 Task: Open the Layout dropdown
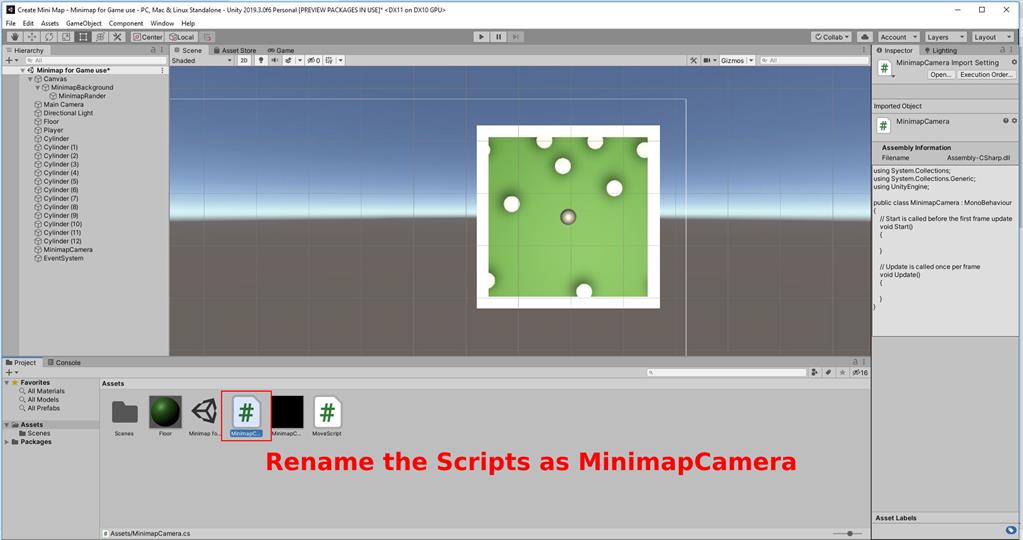[992, 37]
